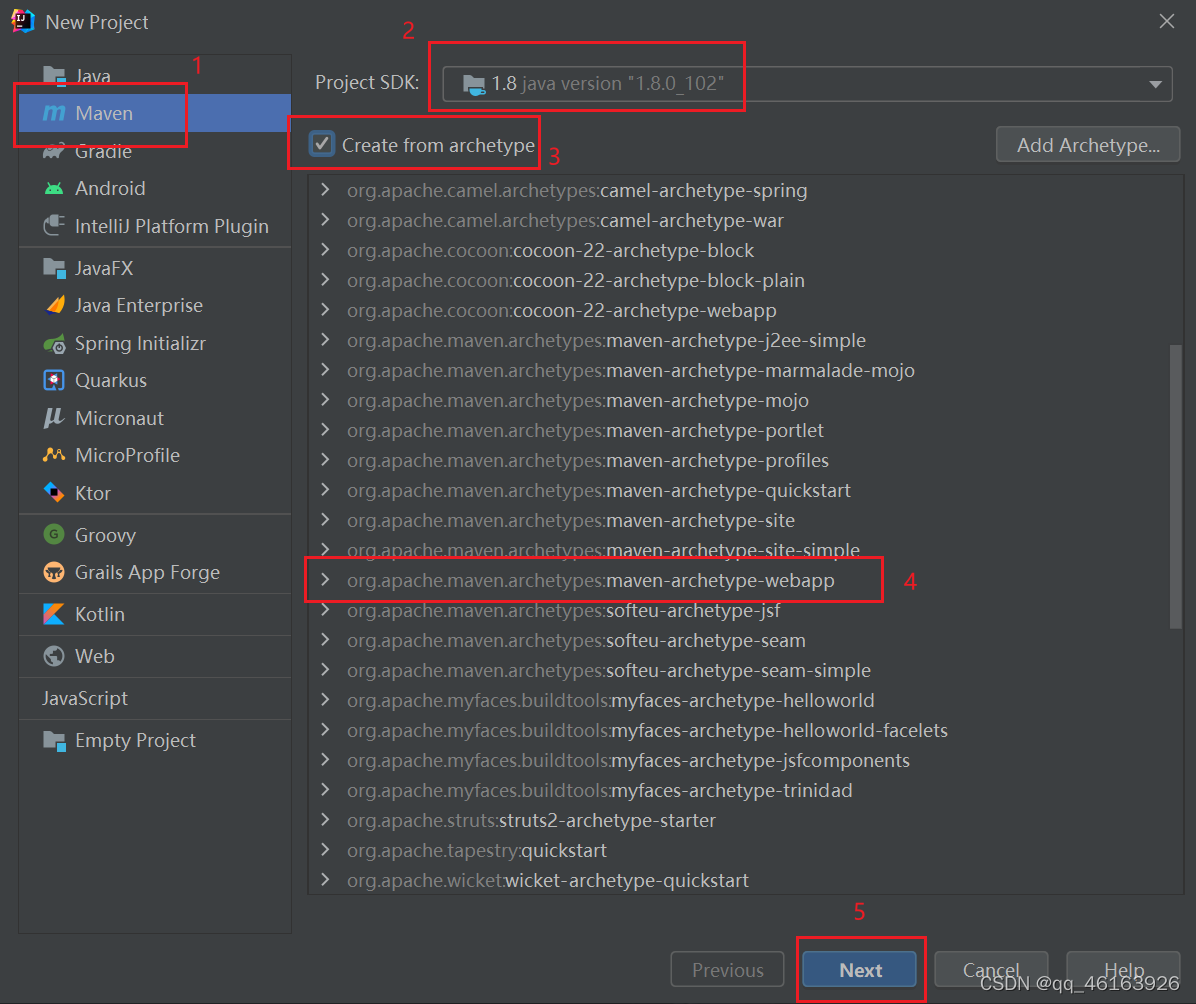Choose Gradle project type
The image size is (1196, 1004).
point(155,151)
